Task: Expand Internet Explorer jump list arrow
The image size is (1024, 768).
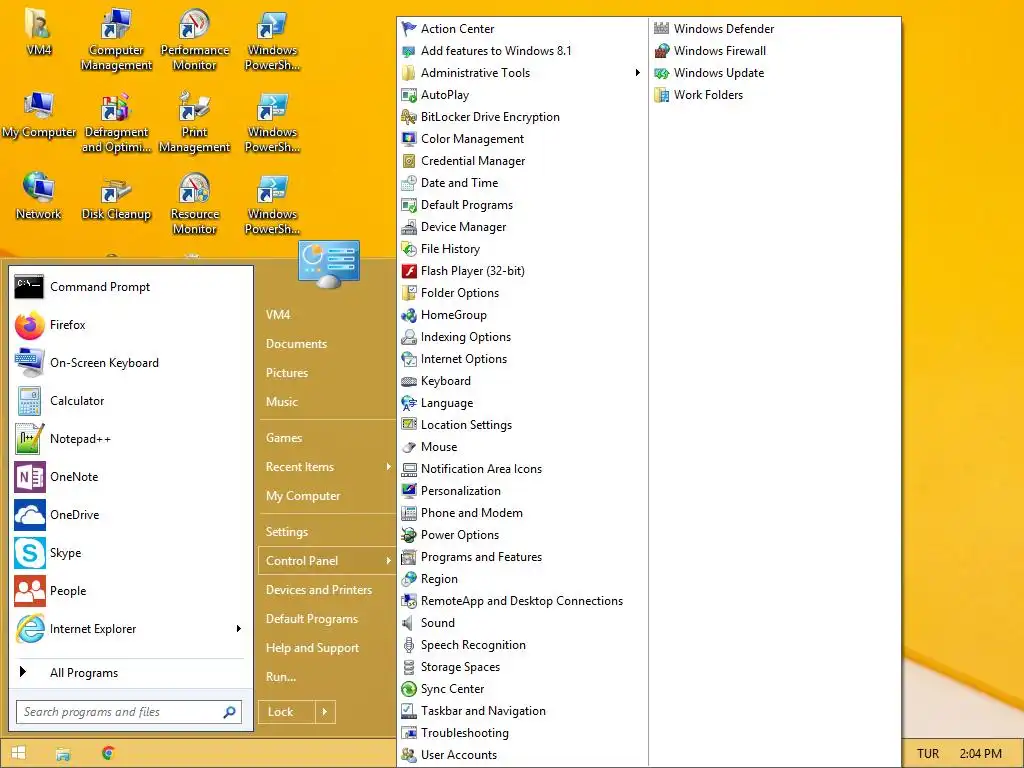Action: (238, 628)
